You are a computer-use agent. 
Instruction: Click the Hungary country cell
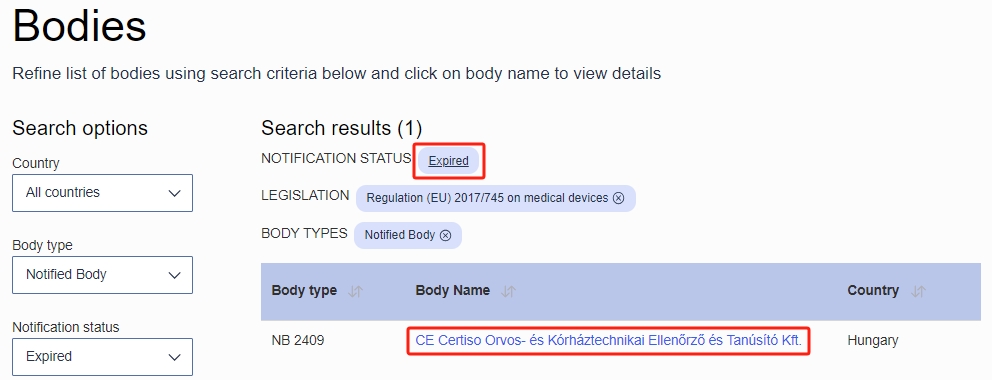click(x=872, y=341)
